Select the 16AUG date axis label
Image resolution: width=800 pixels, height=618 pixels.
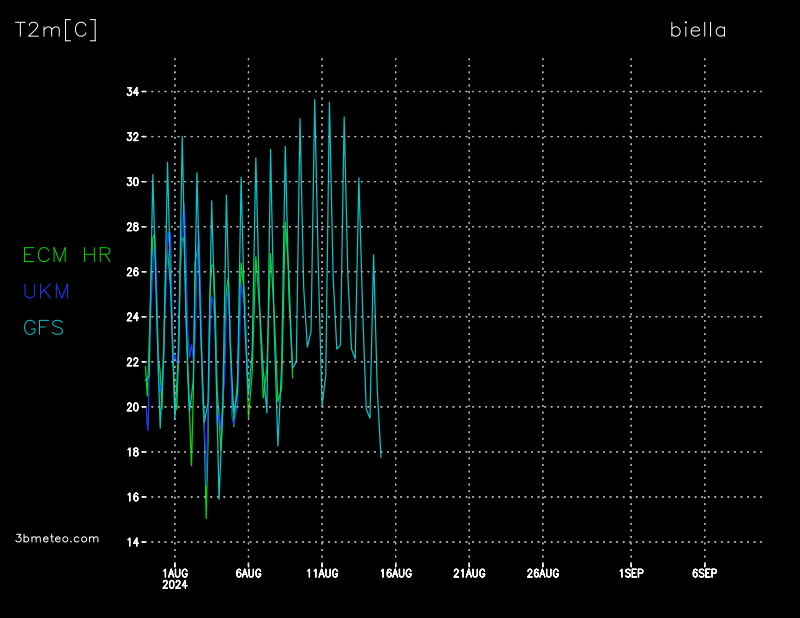point(396,573)
